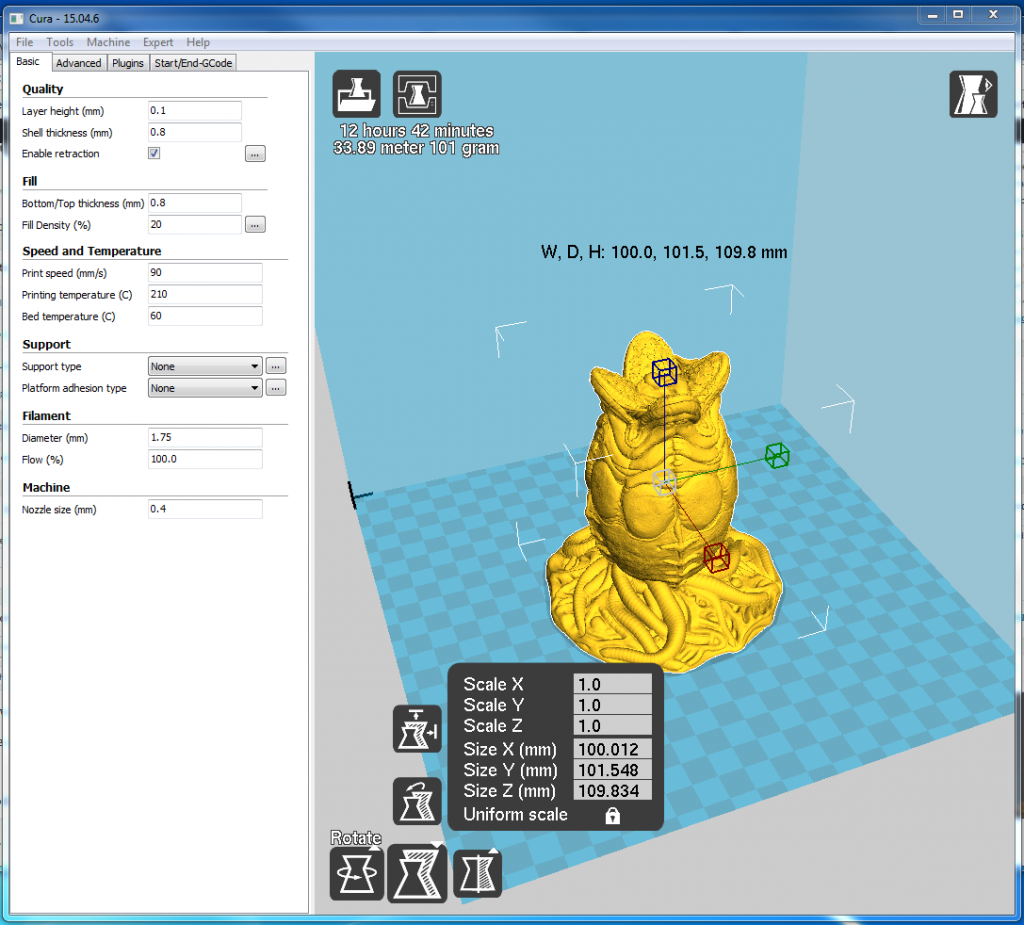
Task: Select the Mirror tool
Action: 477,873
